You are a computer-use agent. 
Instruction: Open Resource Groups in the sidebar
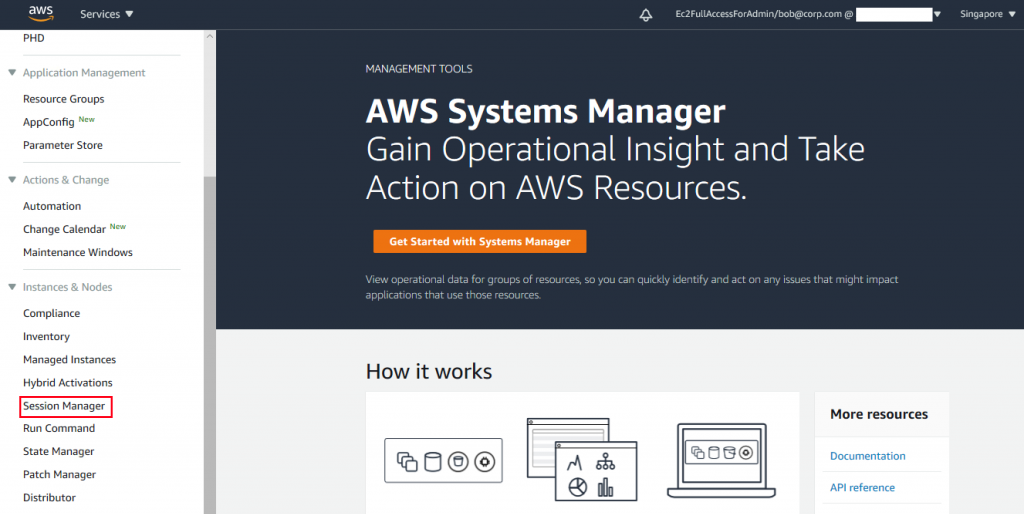pyautogui.click(x=63, y=99)
